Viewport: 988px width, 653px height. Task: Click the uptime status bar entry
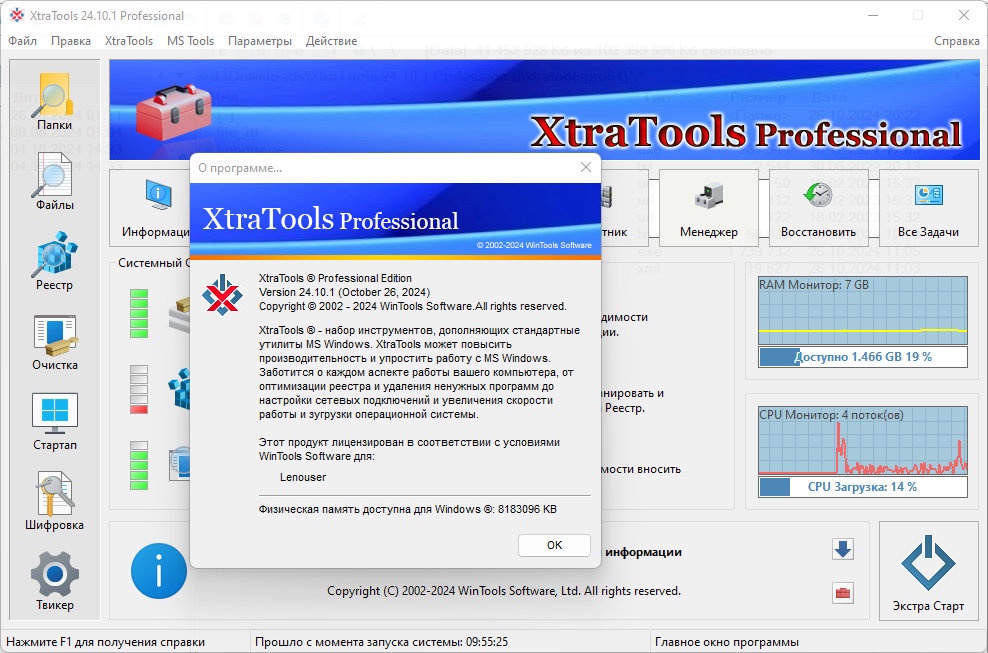(x=382, y=642)
